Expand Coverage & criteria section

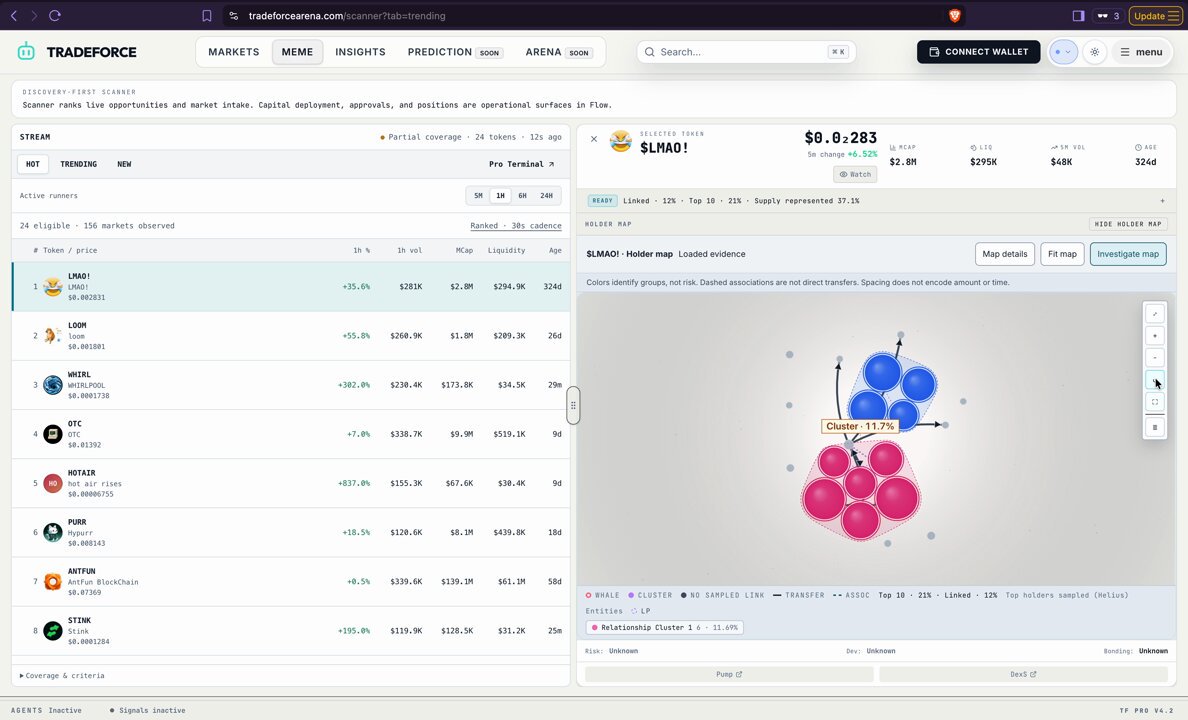(62, 675)
